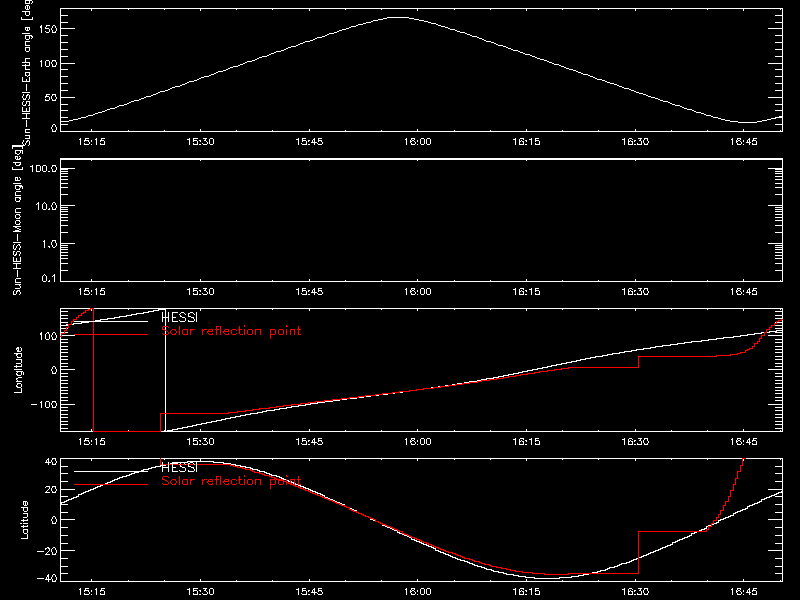
Task: Select red Solar reflection point legend in Longitude plot
Action: 232,331
